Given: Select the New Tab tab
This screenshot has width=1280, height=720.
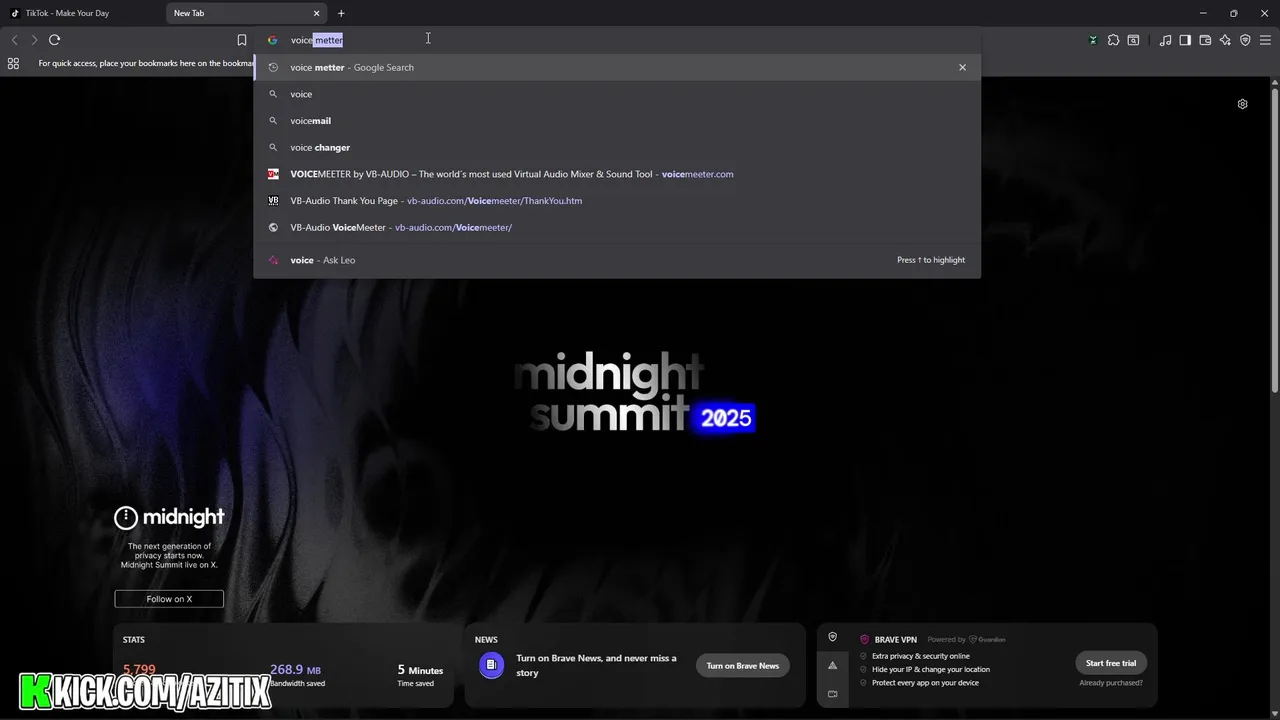Looking at the screenshot, I should 247,13.
